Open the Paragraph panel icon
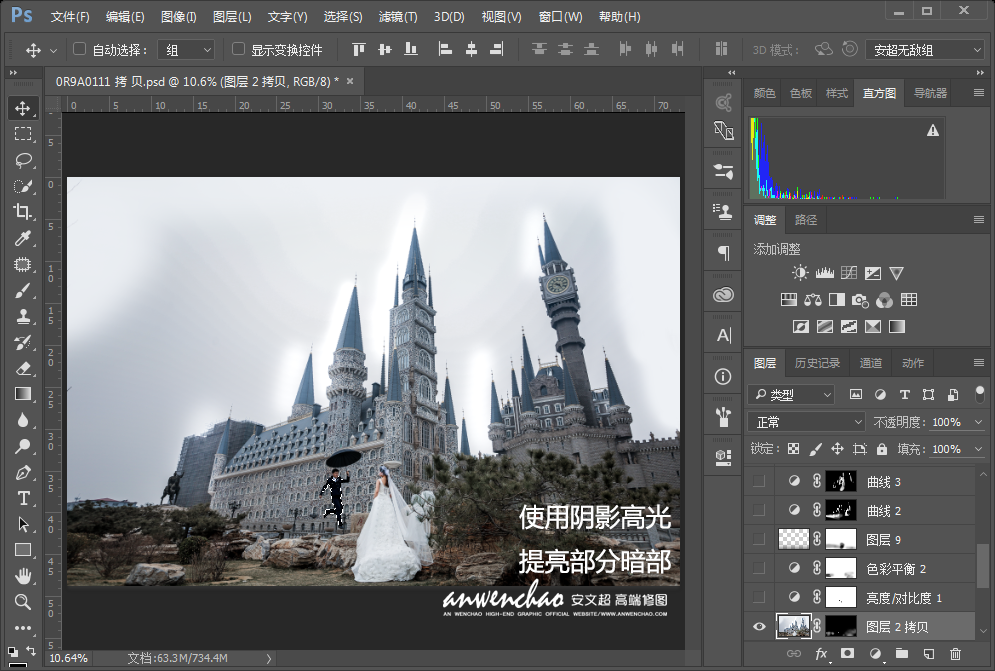Image resolution: width=995 pixels, height=671 pixels. tap(723, 253)
